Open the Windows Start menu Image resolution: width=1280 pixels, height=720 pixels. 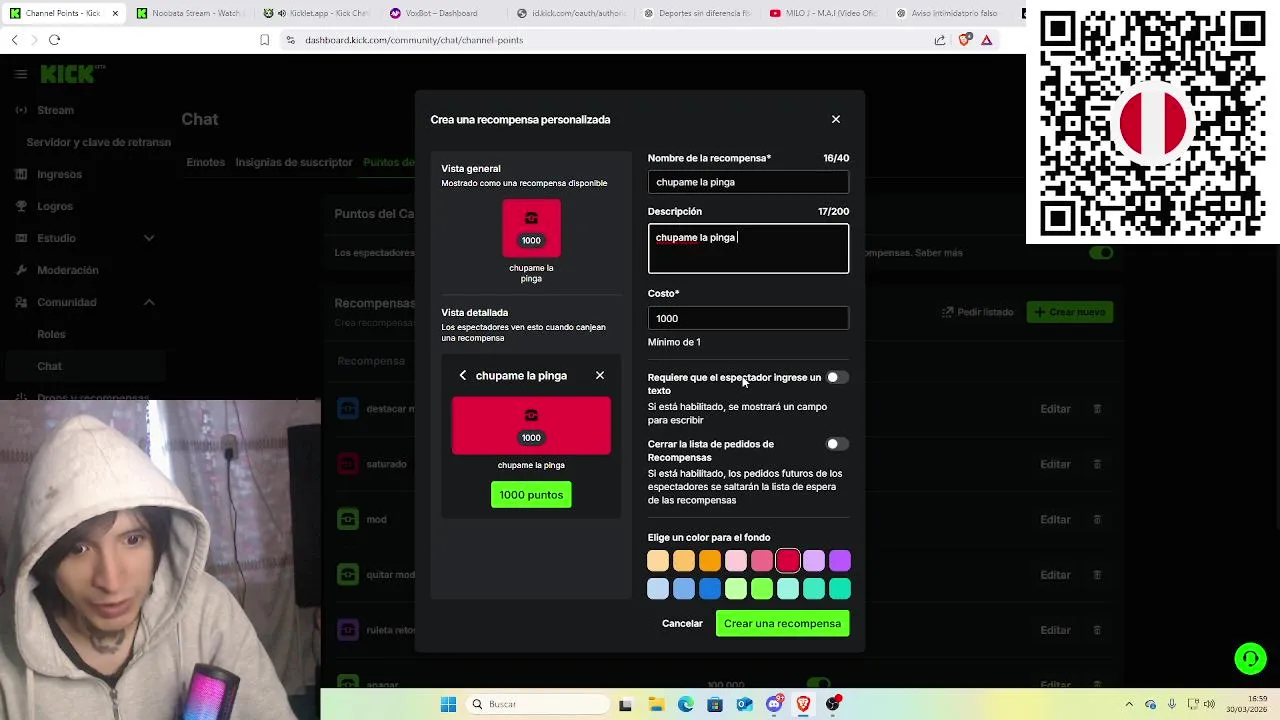point(448,704)
